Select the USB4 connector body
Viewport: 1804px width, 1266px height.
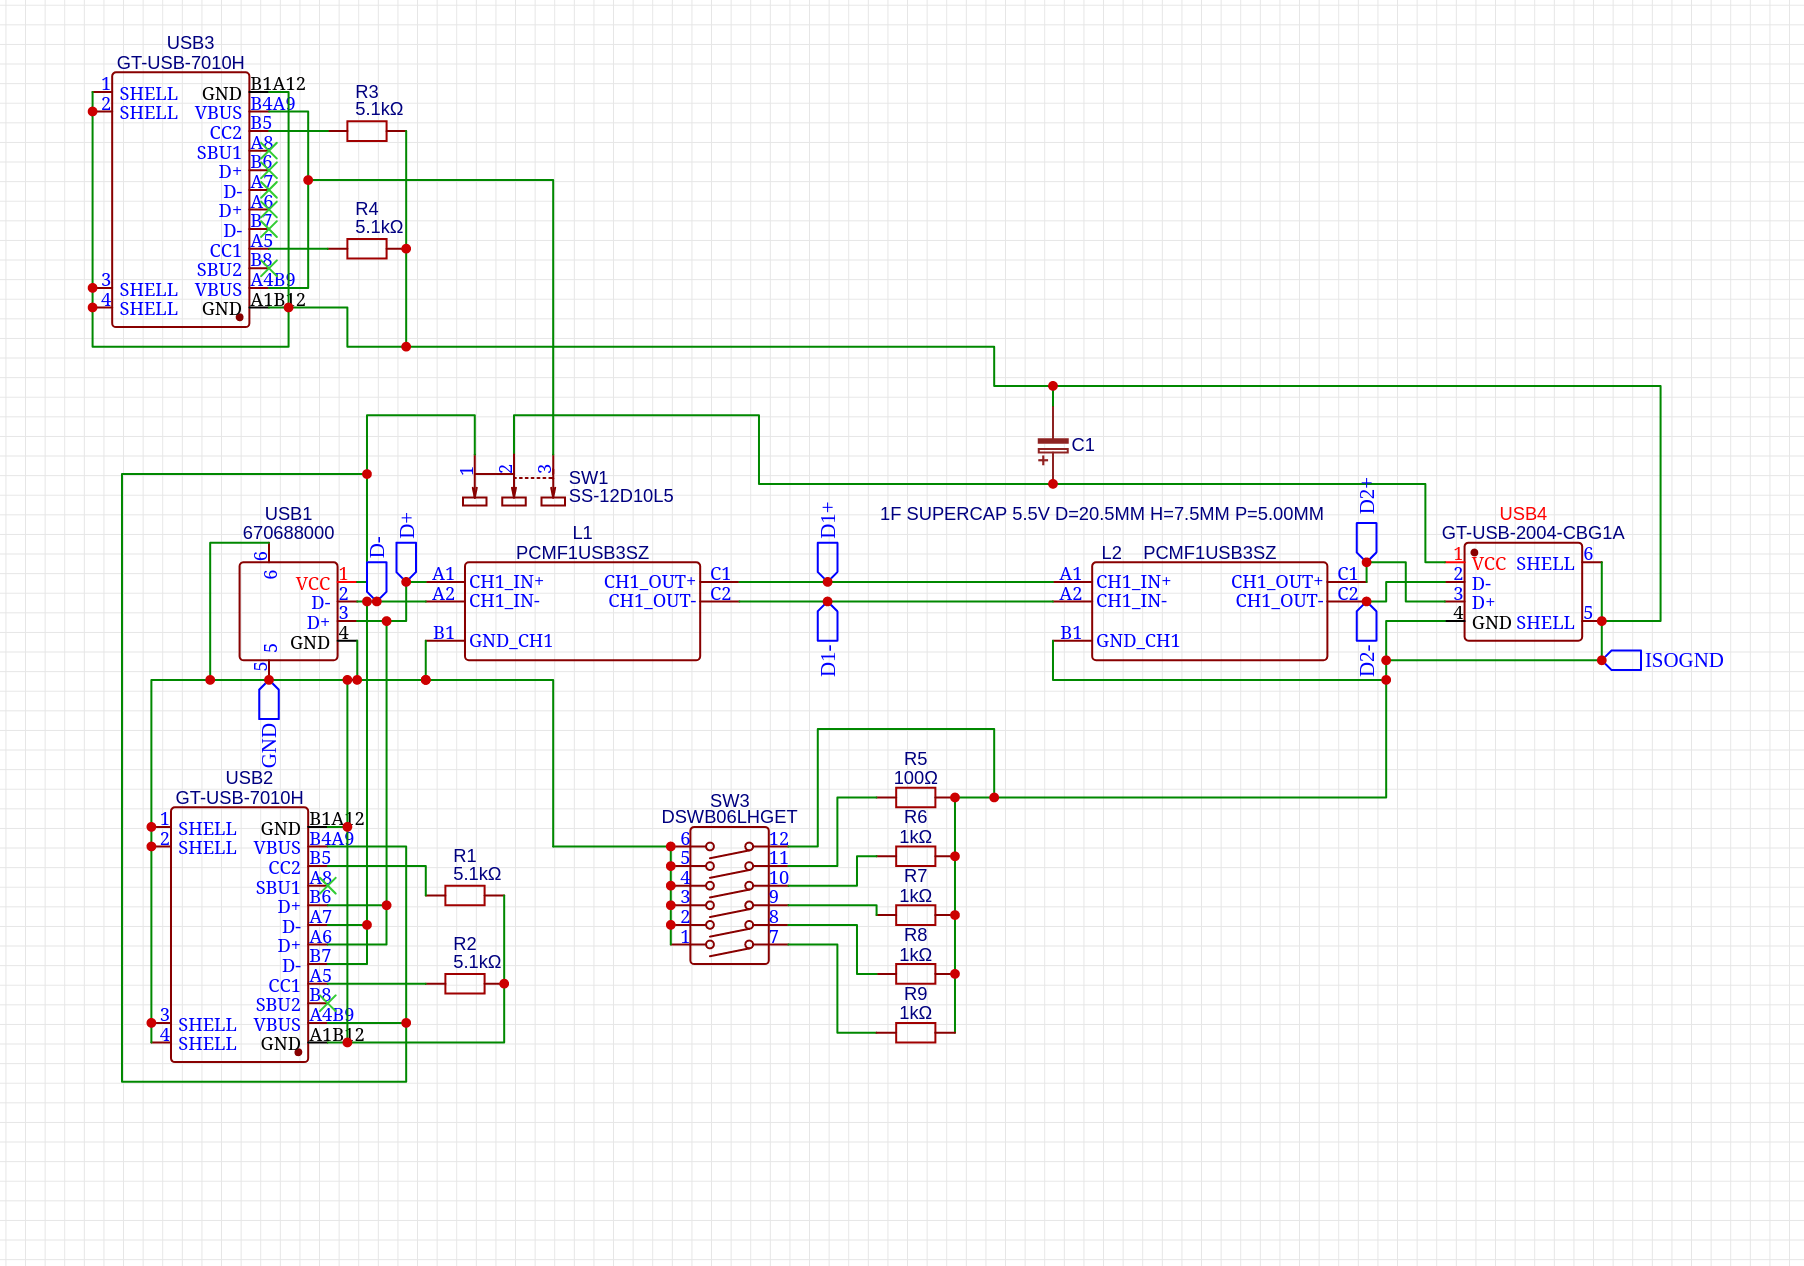[x=1523, y=592]
